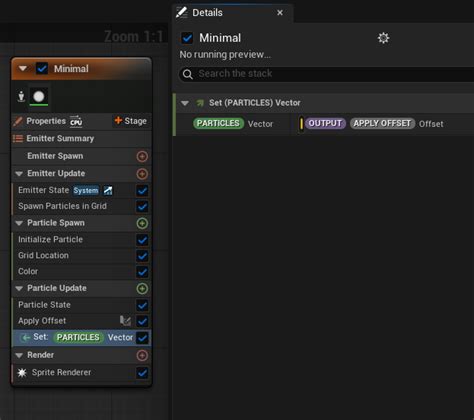
Task: Add renderer with Render plus icon
Action: [142, 355]
